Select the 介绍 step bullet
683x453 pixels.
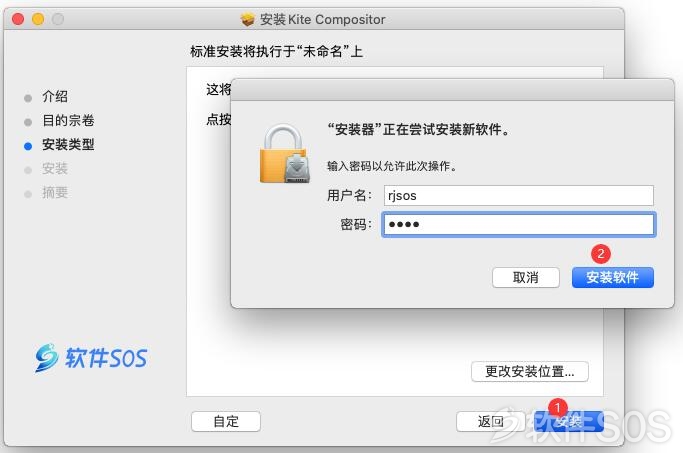[x=28, y=98]
